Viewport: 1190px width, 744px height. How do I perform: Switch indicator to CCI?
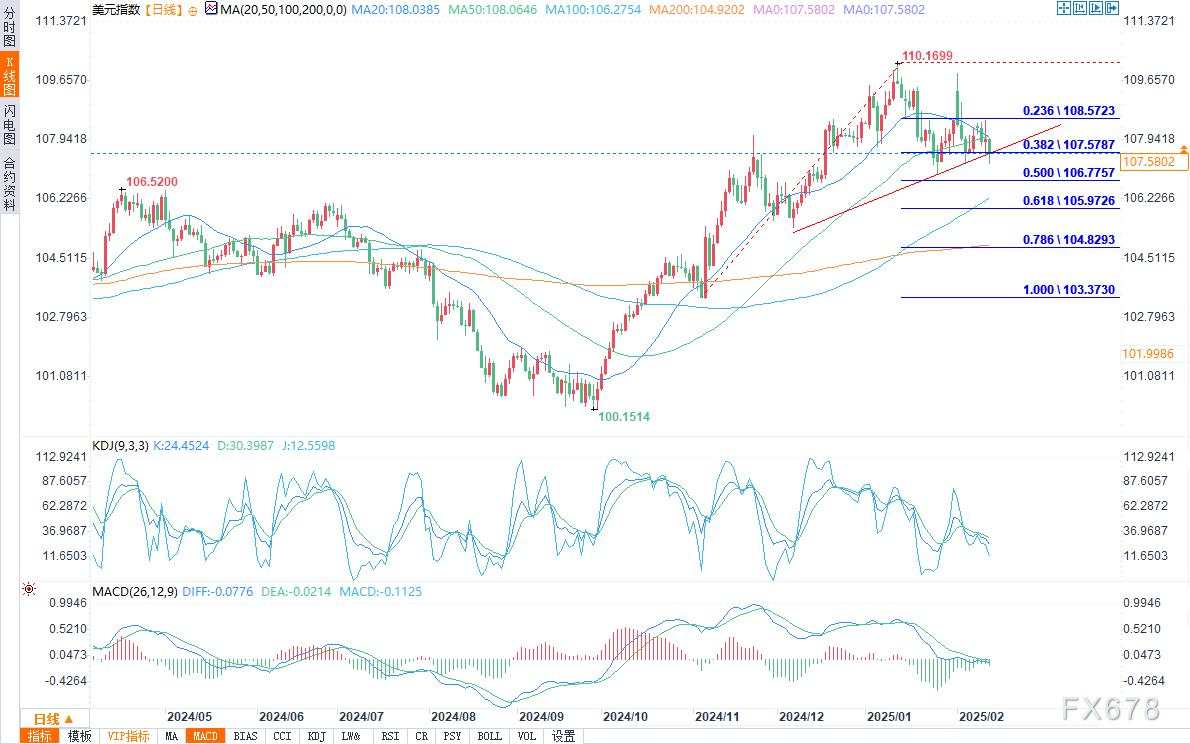[282, 736]
